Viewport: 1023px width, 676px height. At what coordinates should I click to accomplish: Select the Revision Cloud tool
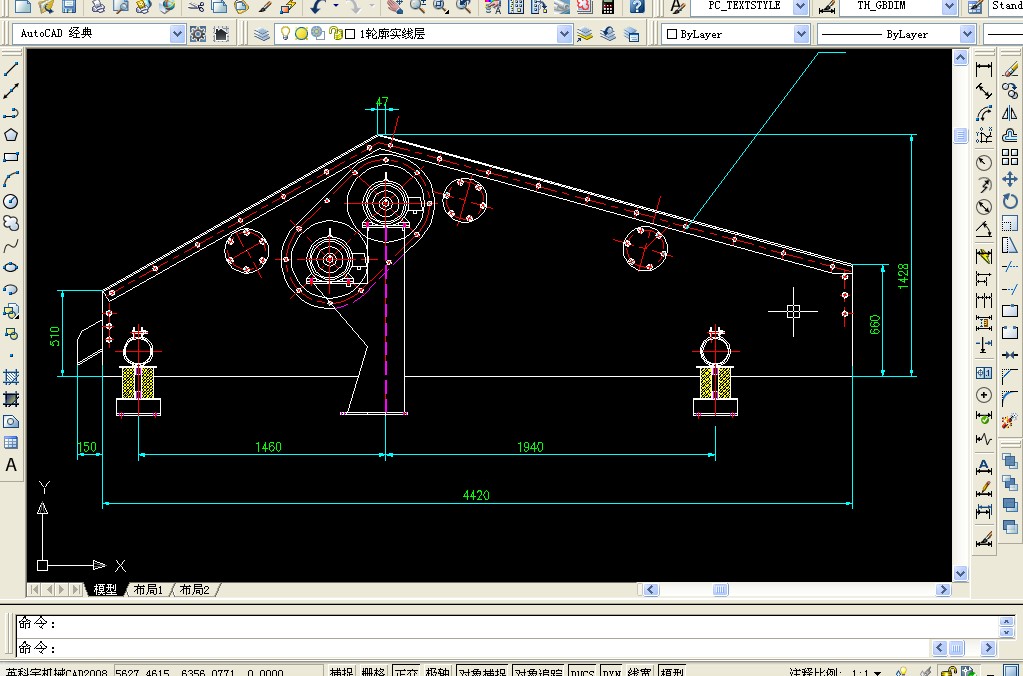[x=11, y=223]
